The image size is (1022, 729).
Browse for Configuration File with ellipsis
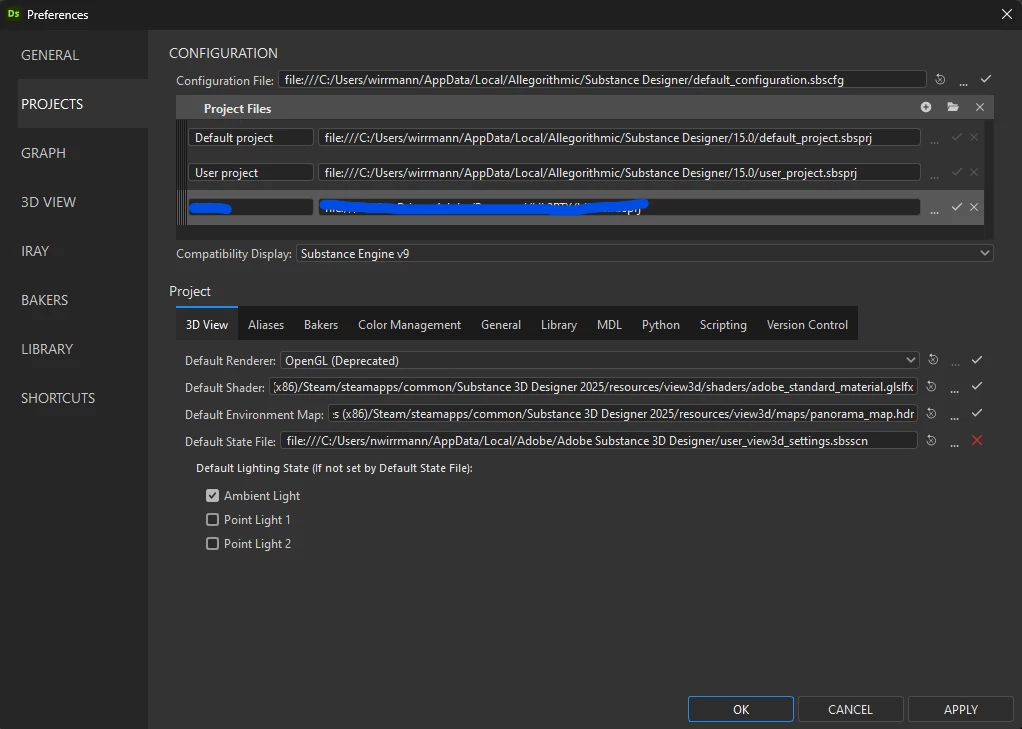click(963, 82)
